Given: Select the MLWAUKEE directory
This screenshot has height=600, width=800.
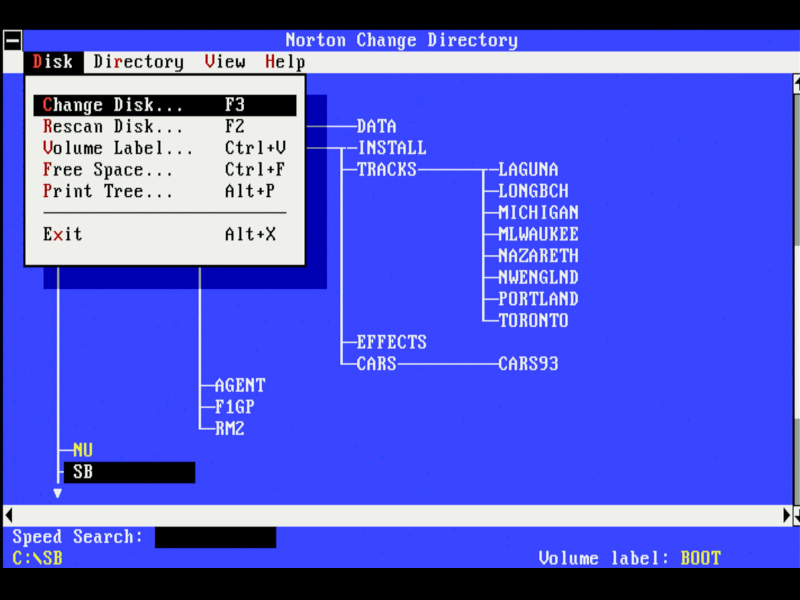Looking at the screenshot, I should [x=538, y=234].
